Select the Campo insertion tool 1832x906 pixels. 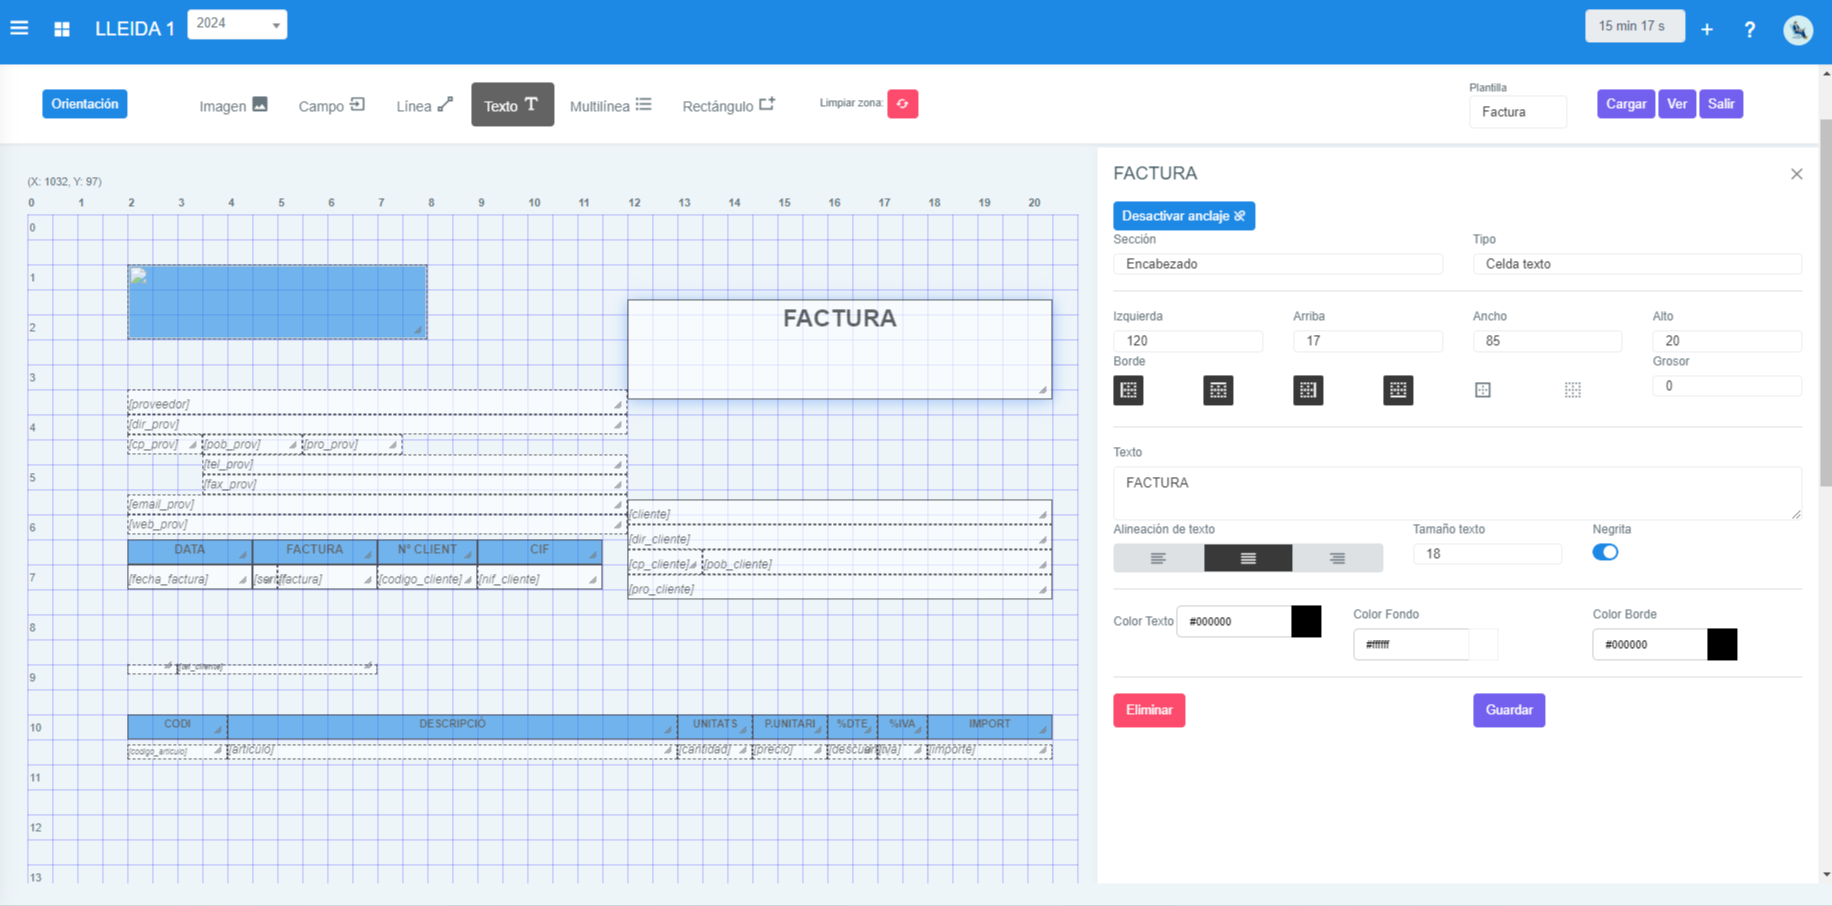click(330, 104)
